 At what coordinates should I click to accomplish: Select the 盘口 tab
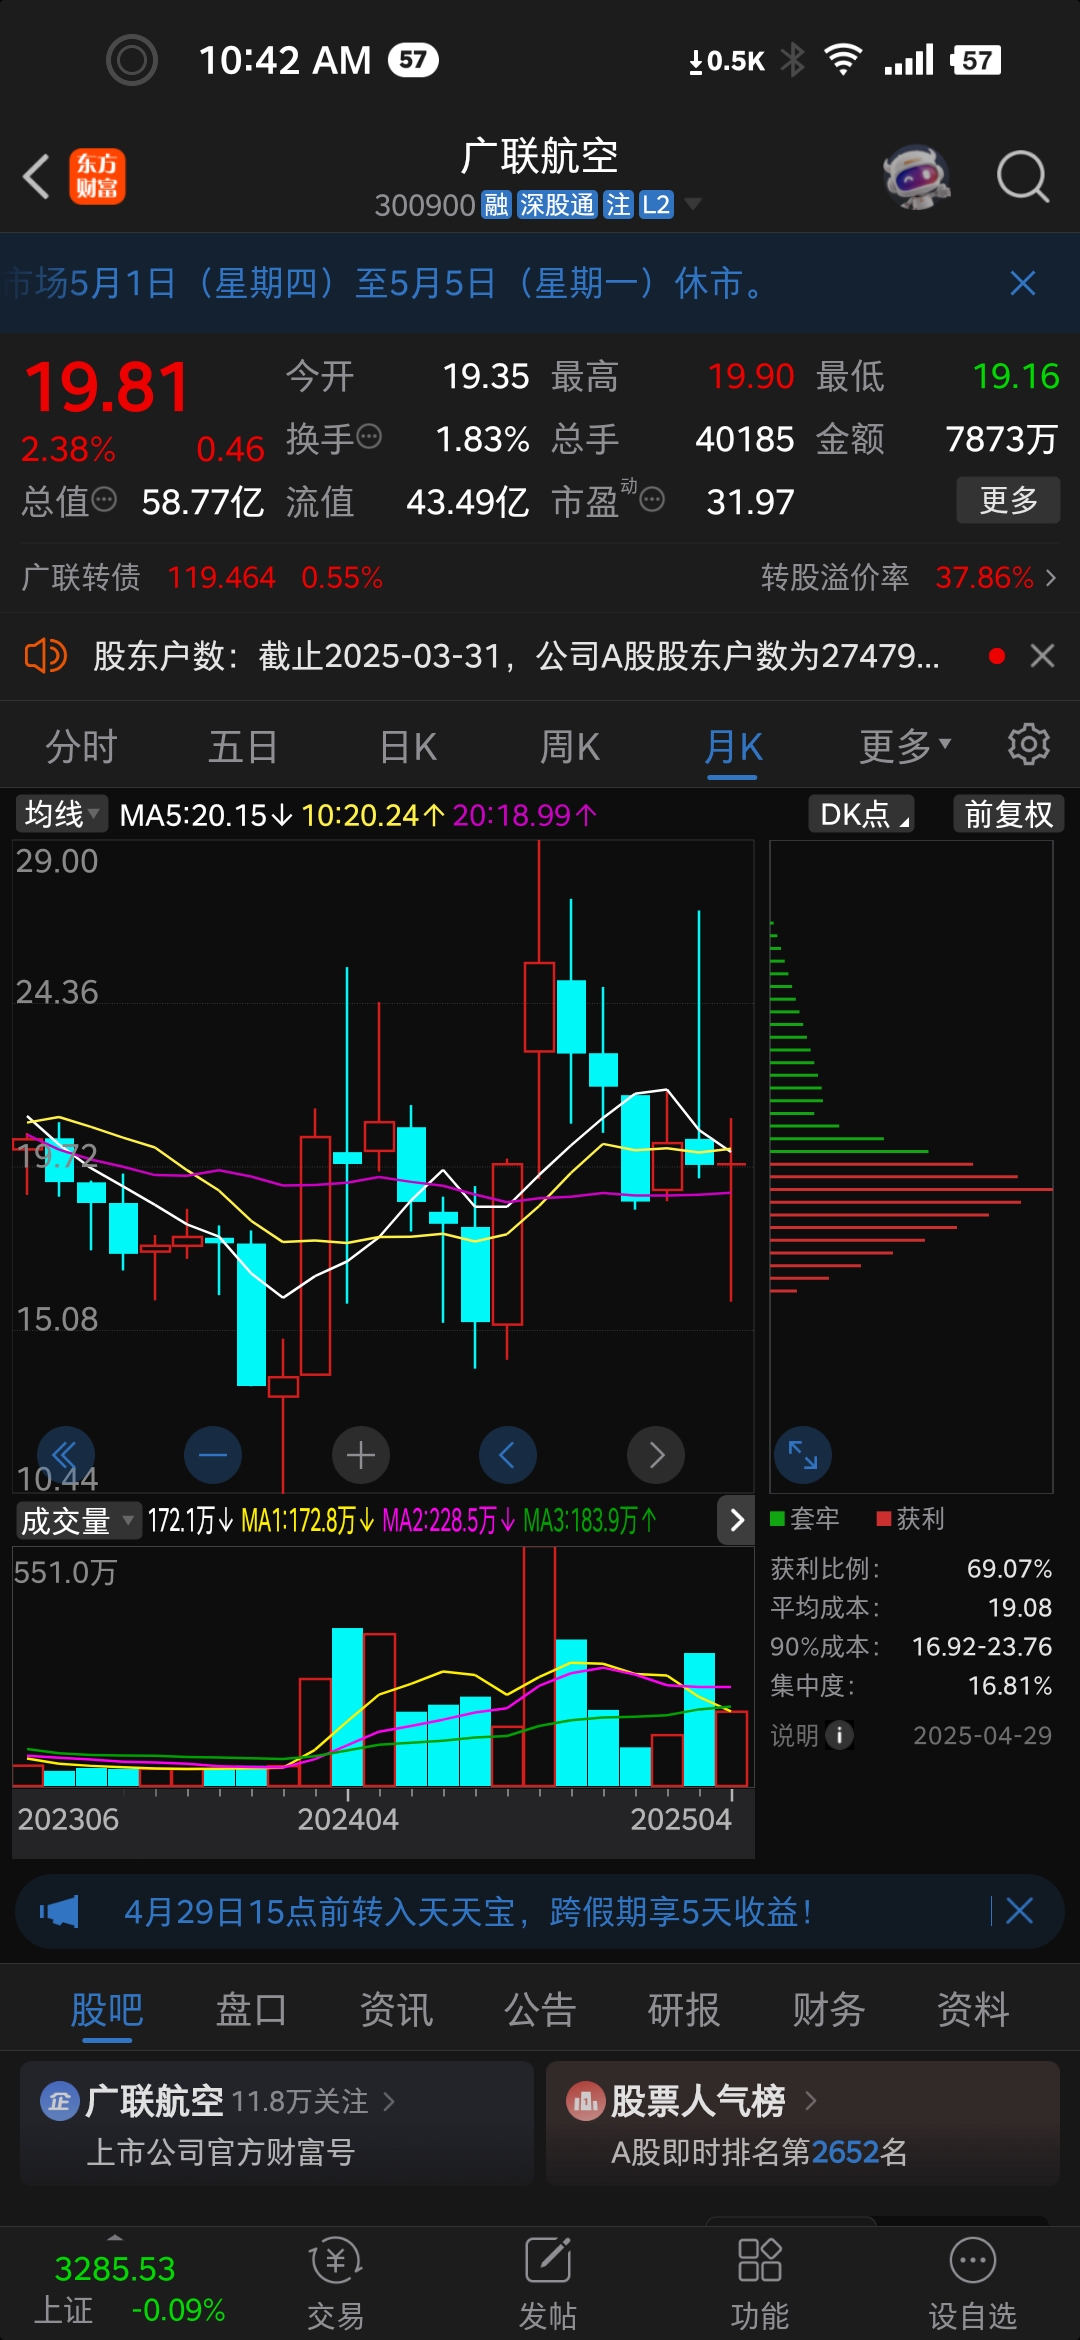(251, 2010)
